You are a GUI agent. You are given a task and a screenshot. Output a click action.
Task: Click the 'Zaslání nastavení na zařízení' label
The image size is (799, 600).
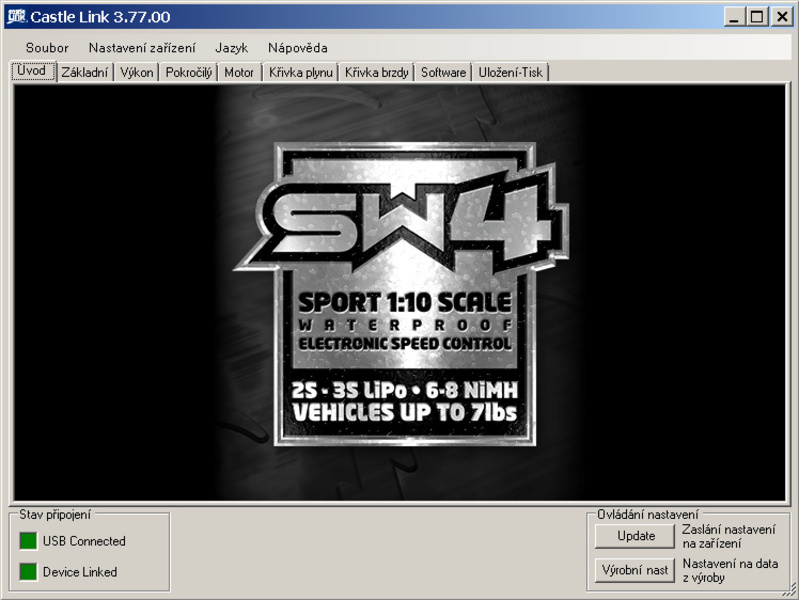(729, 536)
